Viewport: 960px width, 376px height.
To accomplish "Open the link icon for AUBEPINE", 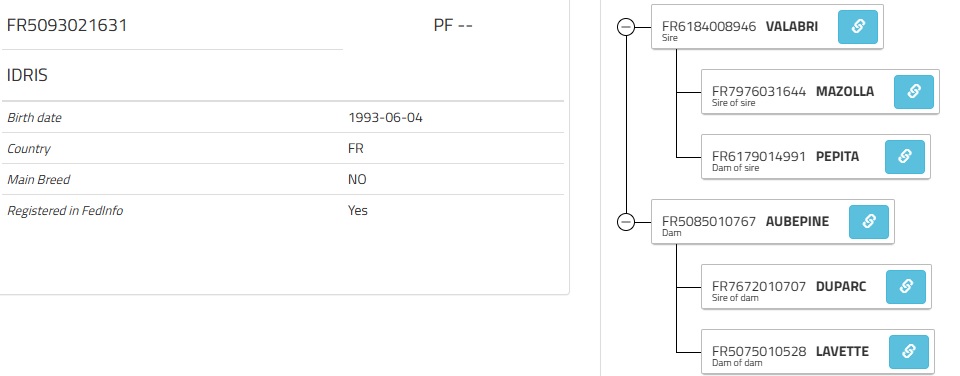I will [868, 222].
